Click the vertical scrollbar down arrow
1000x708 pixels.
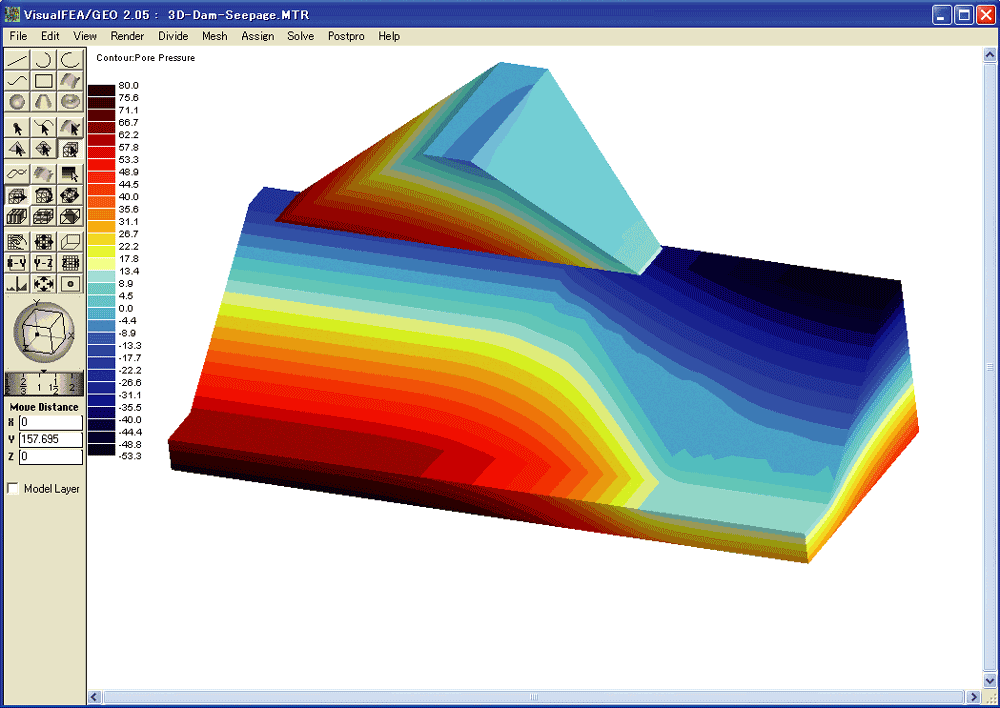pyautogui.click(x=990, y=681)
